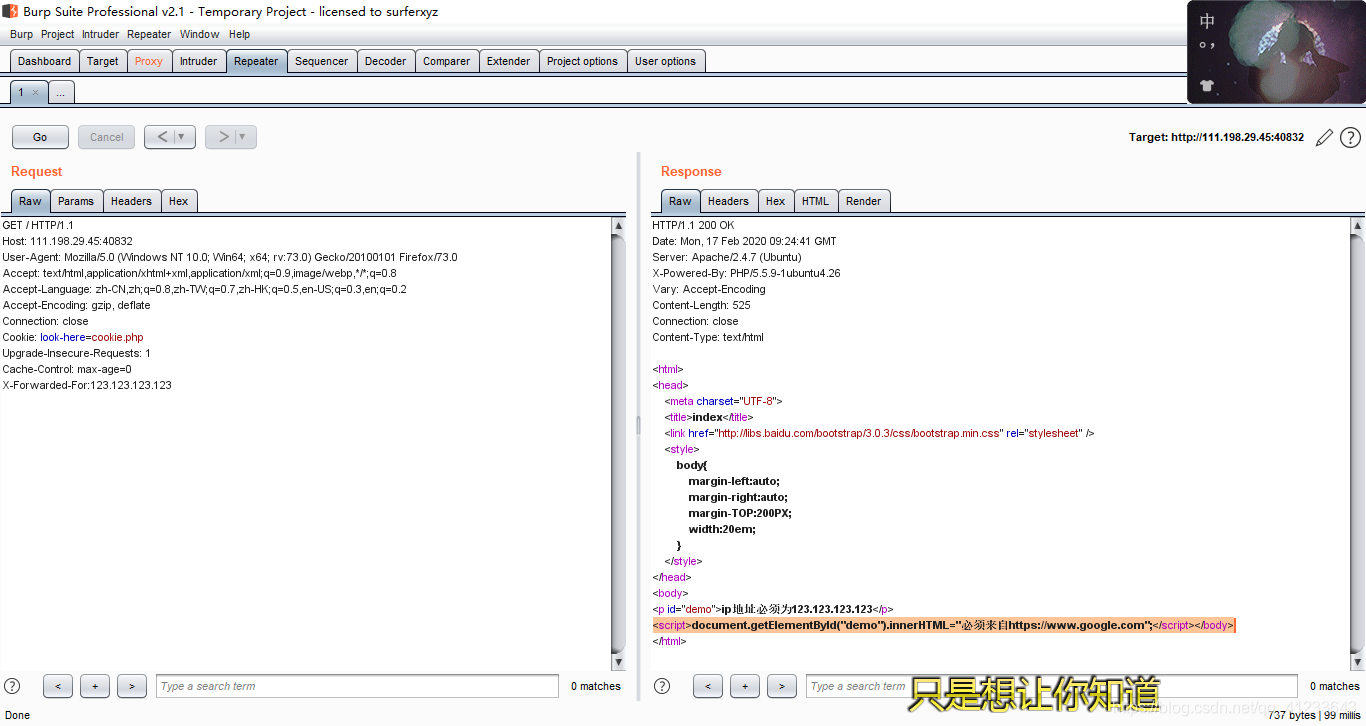Open the Burp menu
Screen dimensions: 1366x726
pyautogui.click(x=21, y=34)
